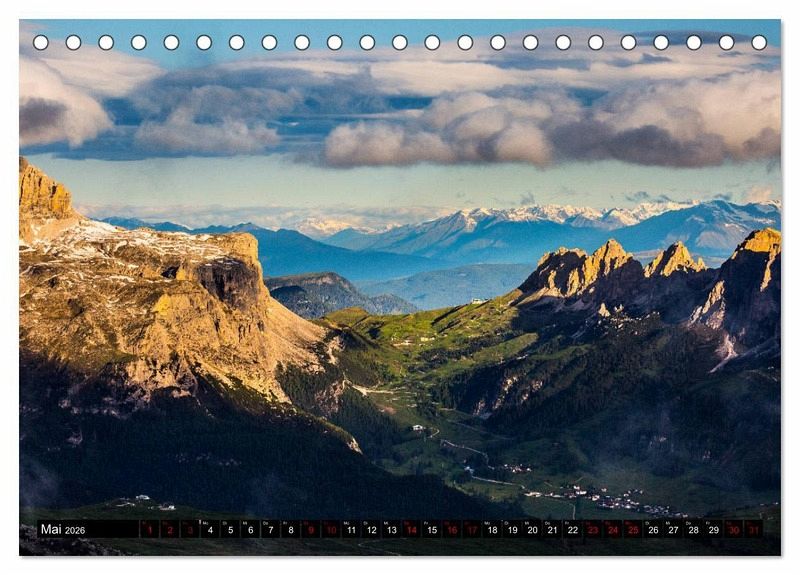
Task: Click the village in the lower-right valley
Action: pyautogui.click(x=600, y=497)
